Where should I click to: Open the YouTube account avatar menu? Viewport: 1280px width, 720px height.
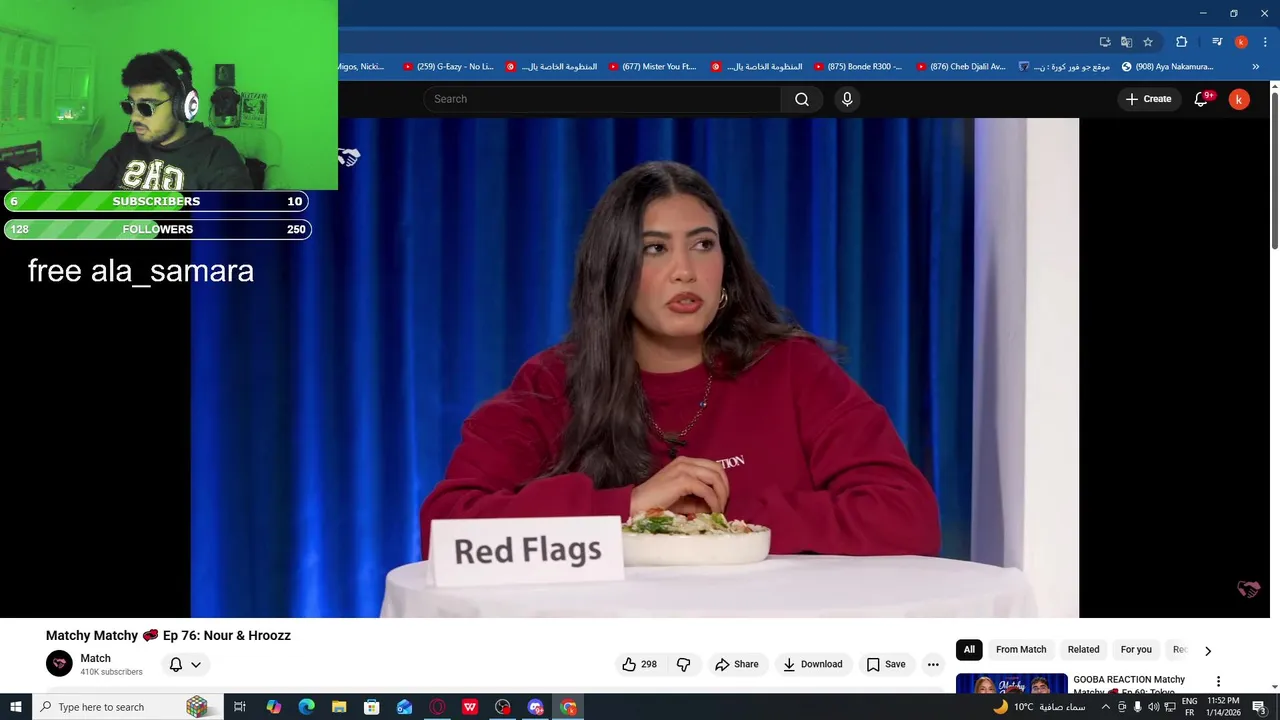(1239, 99)
